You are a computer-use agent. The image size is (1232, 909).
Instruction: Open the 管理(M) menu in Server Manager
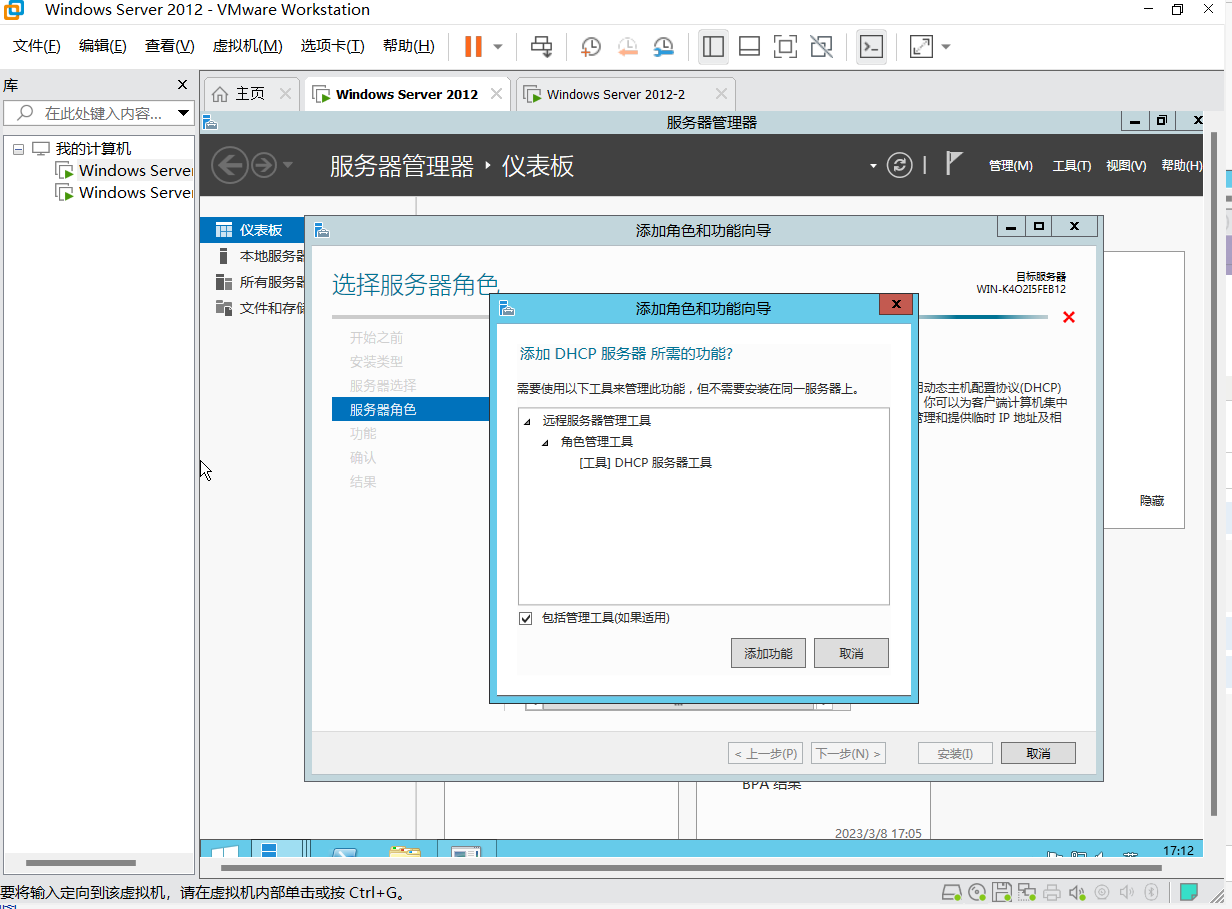[x=1010, y=166]
